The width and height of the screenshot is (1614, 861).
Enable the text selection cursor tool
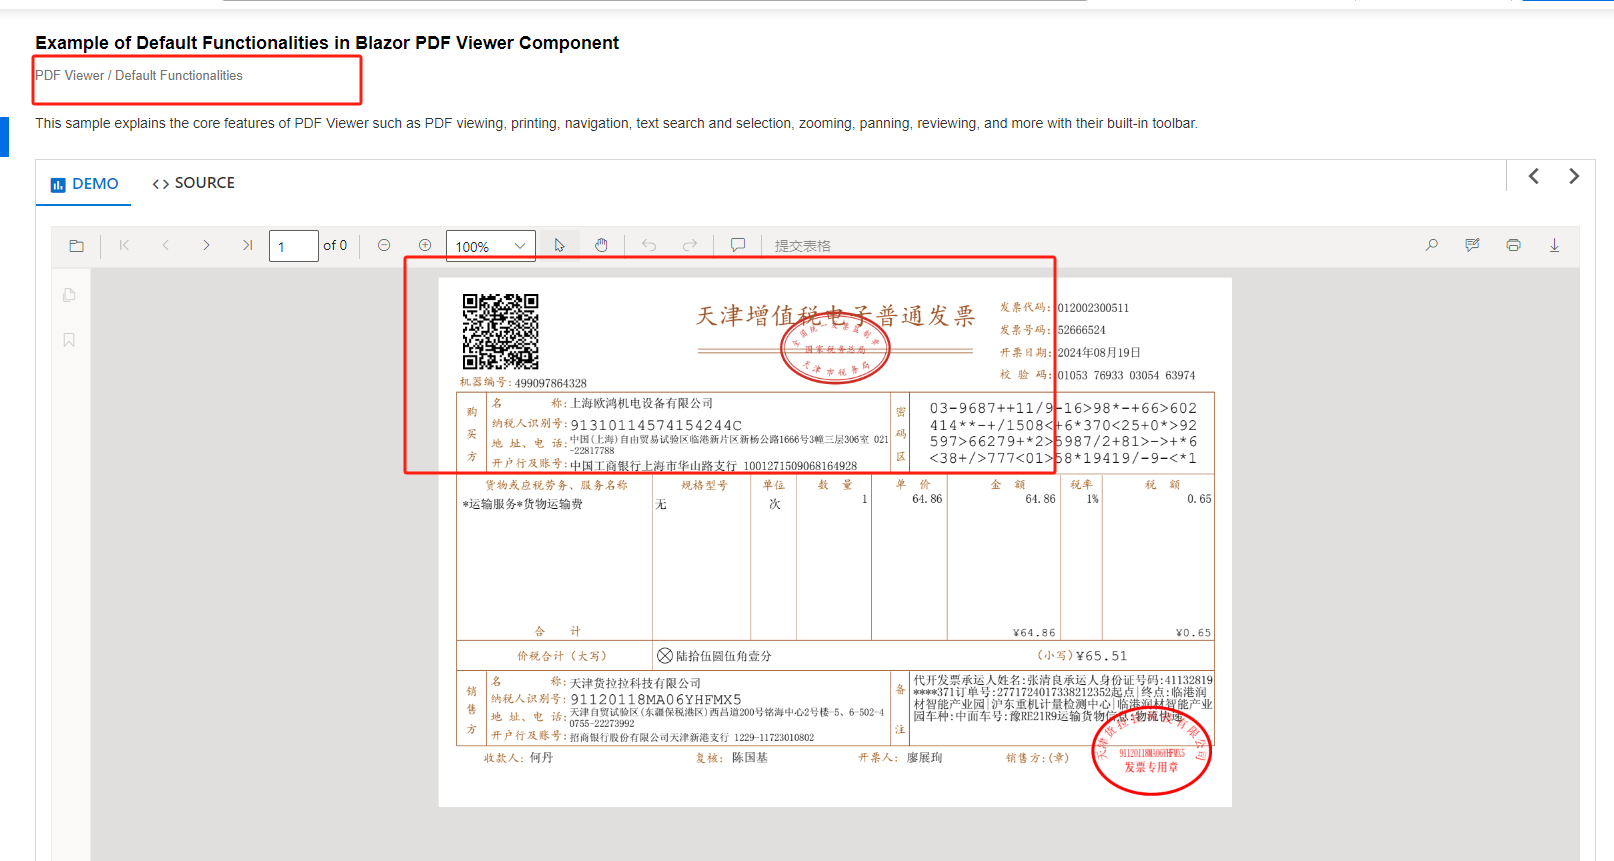559,246
